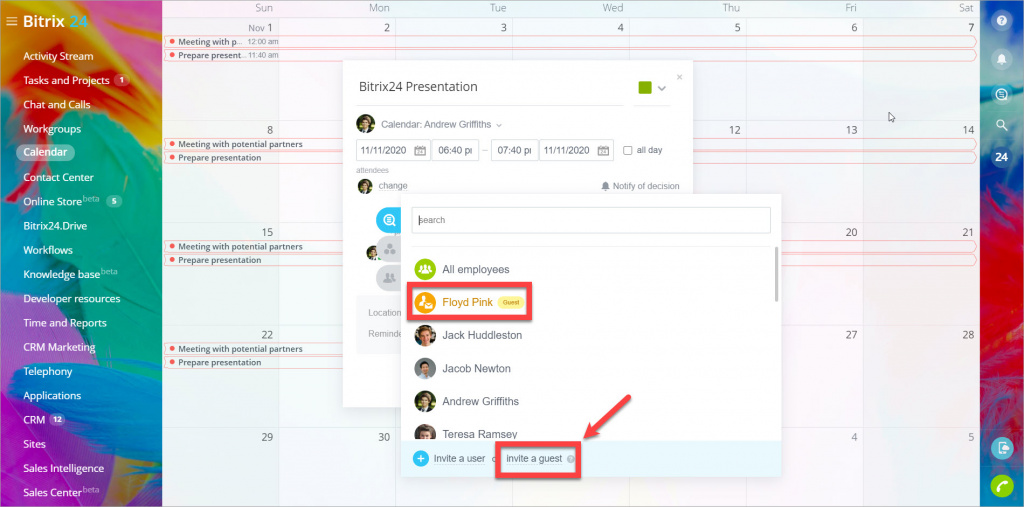Click Floyd Pink's orange guest avatar

coord(425,302)
